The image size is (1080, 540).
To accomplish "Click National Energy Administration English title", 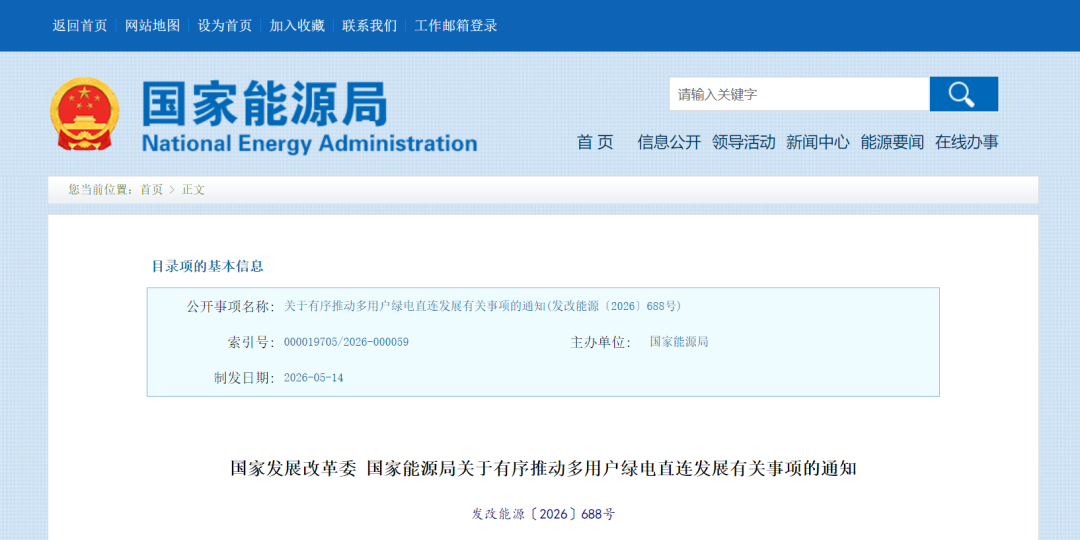I will click(309, 143).
